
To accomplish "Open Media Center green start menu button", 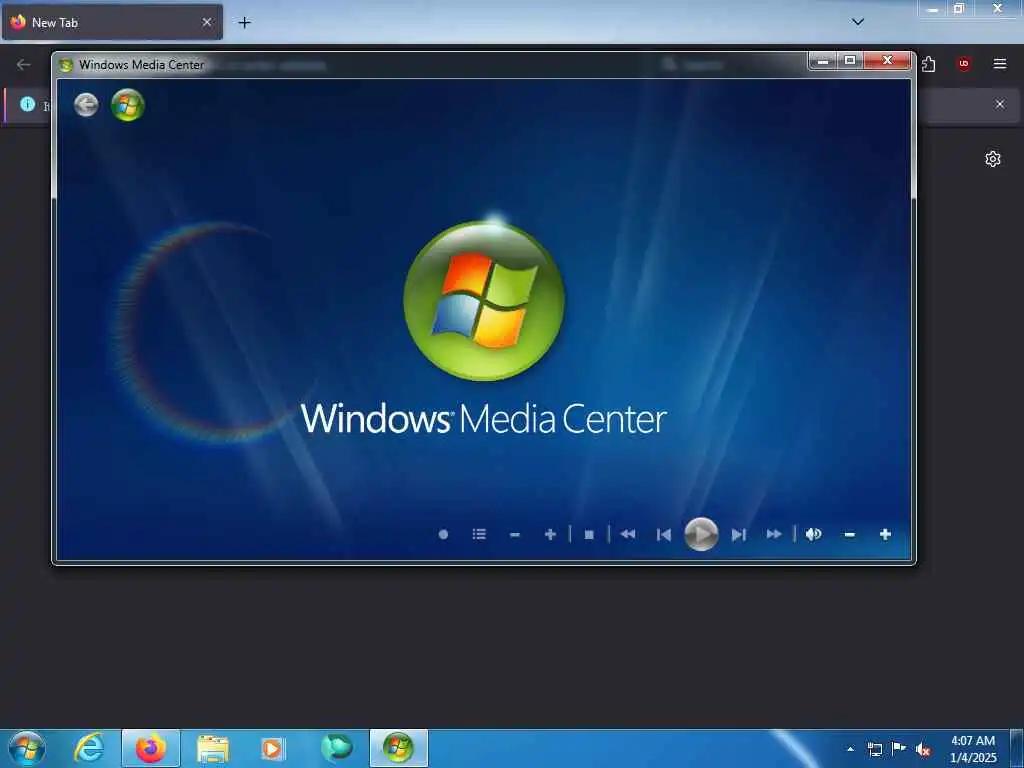I will tap(127, 105).
